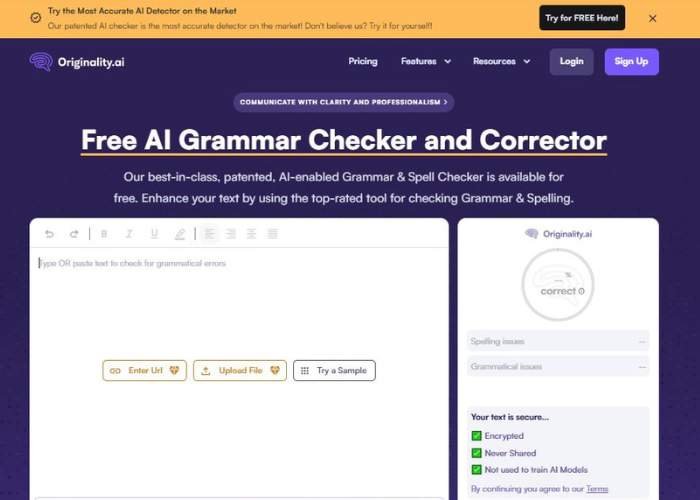Open the Resources dropdown menu
Viewport: 700px width, 500px height.
coord(501,61)
